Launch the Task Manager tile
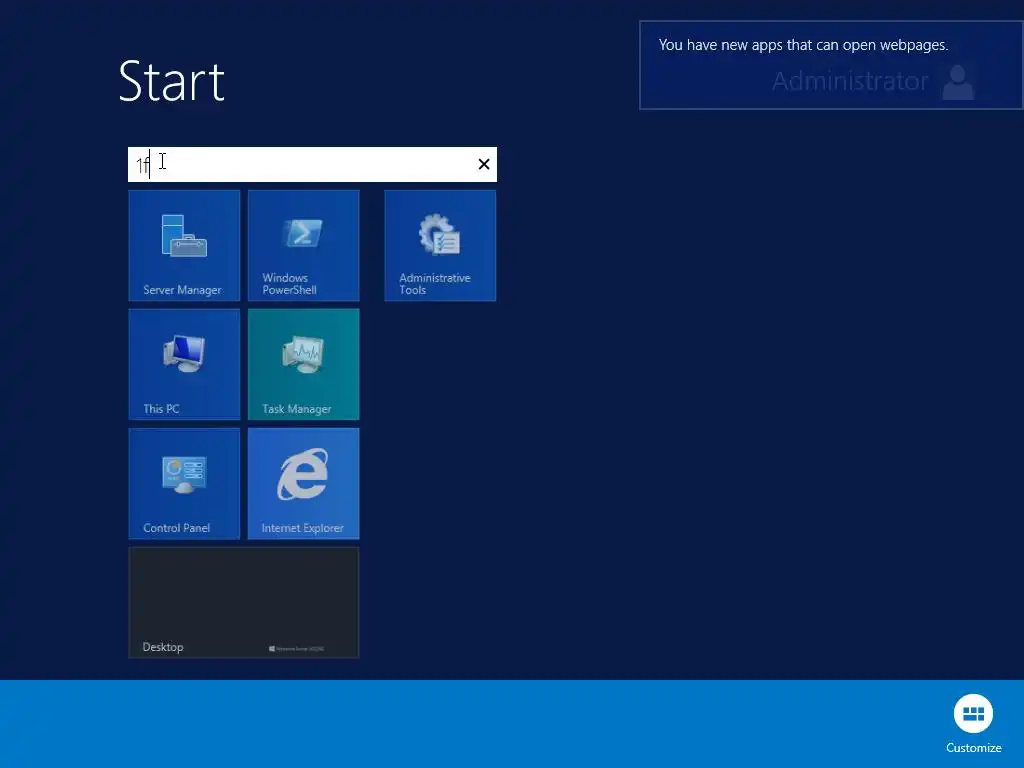The width and height of the screenshot is (1024, 768). 304,364
